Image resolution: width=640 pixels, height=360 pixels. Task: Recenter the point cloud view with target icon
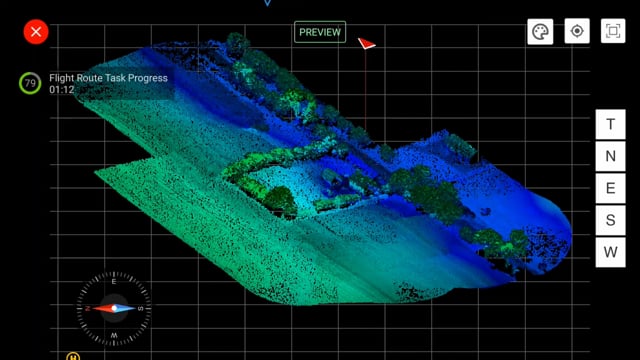click(x=577, y=31)
